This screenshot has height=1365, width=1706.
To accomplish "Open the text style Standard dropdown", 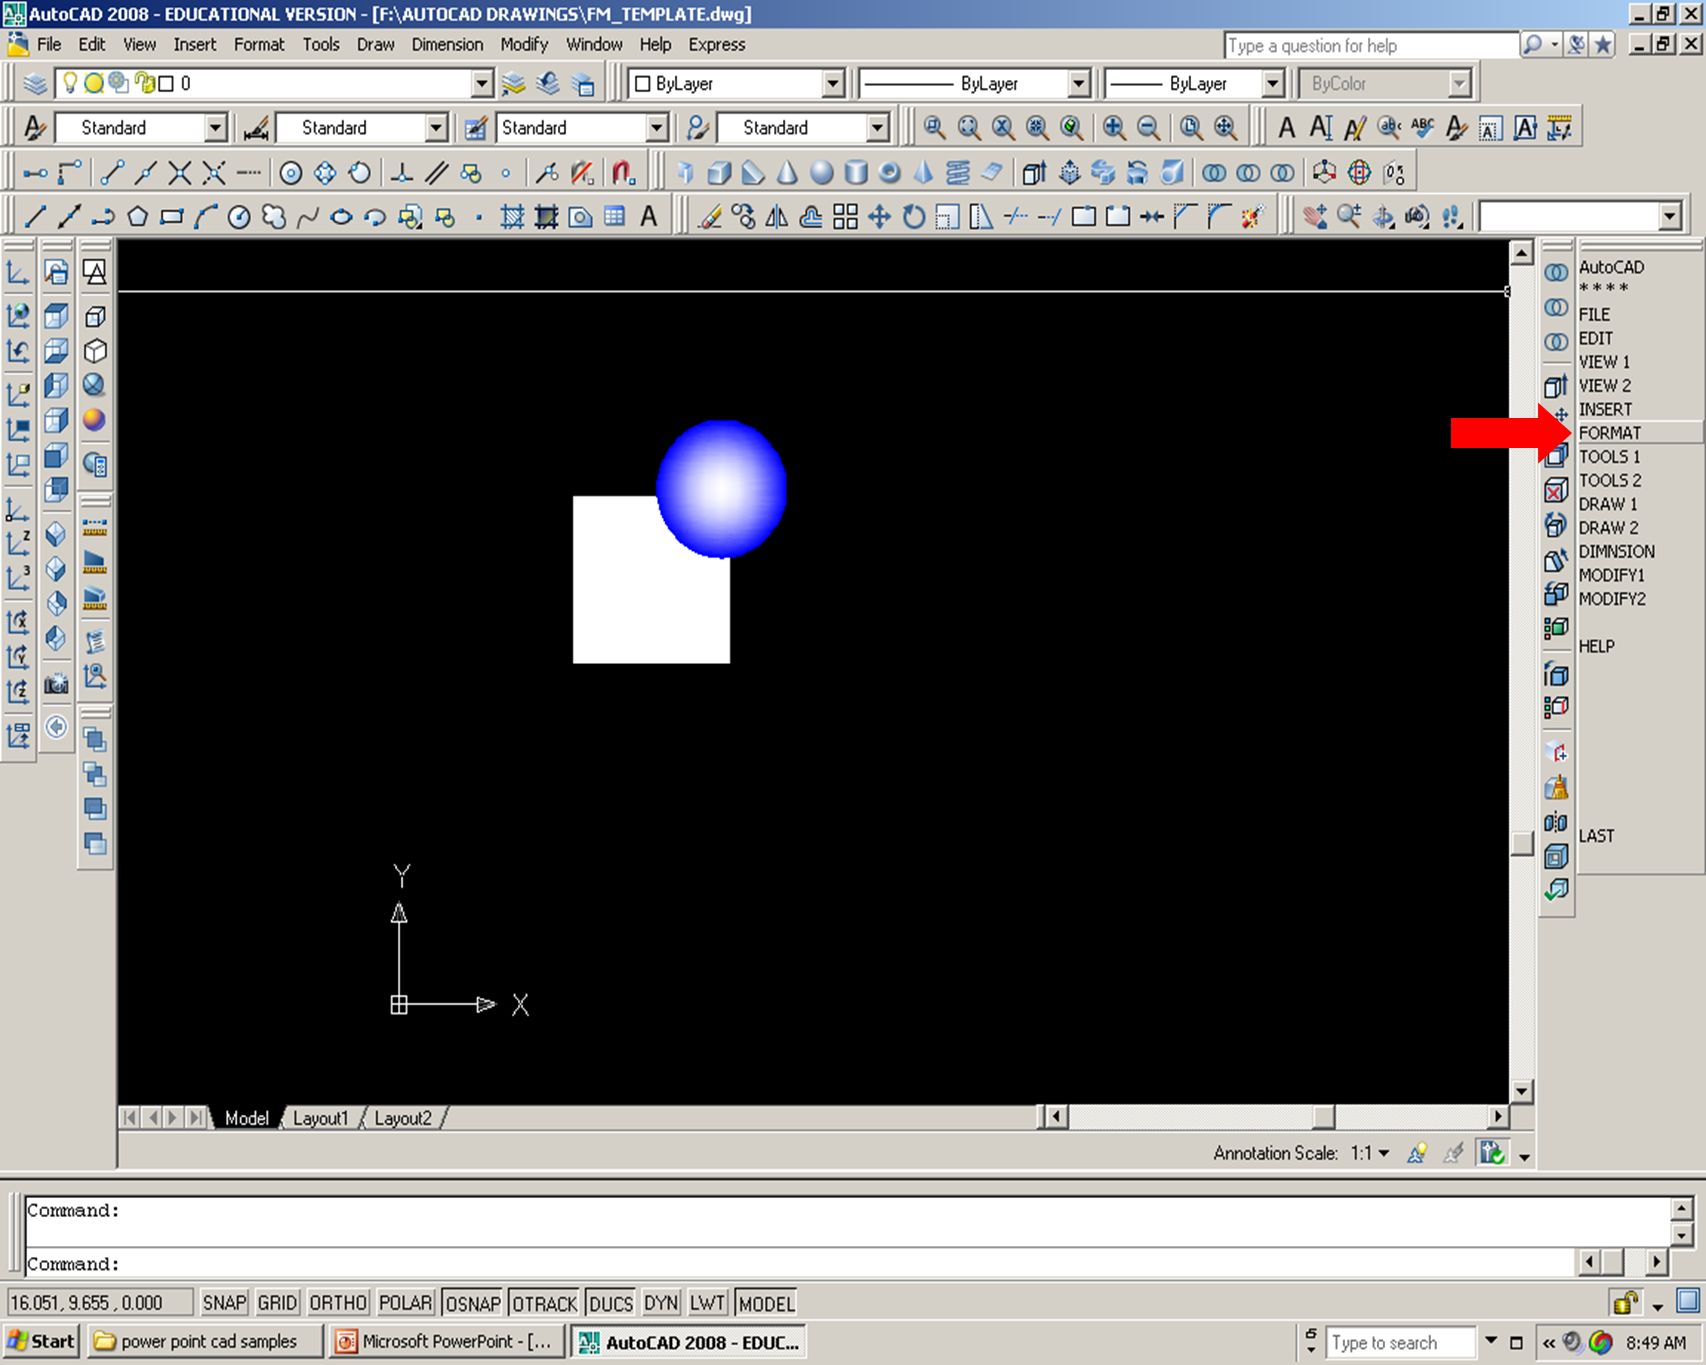I will point(215,127).
